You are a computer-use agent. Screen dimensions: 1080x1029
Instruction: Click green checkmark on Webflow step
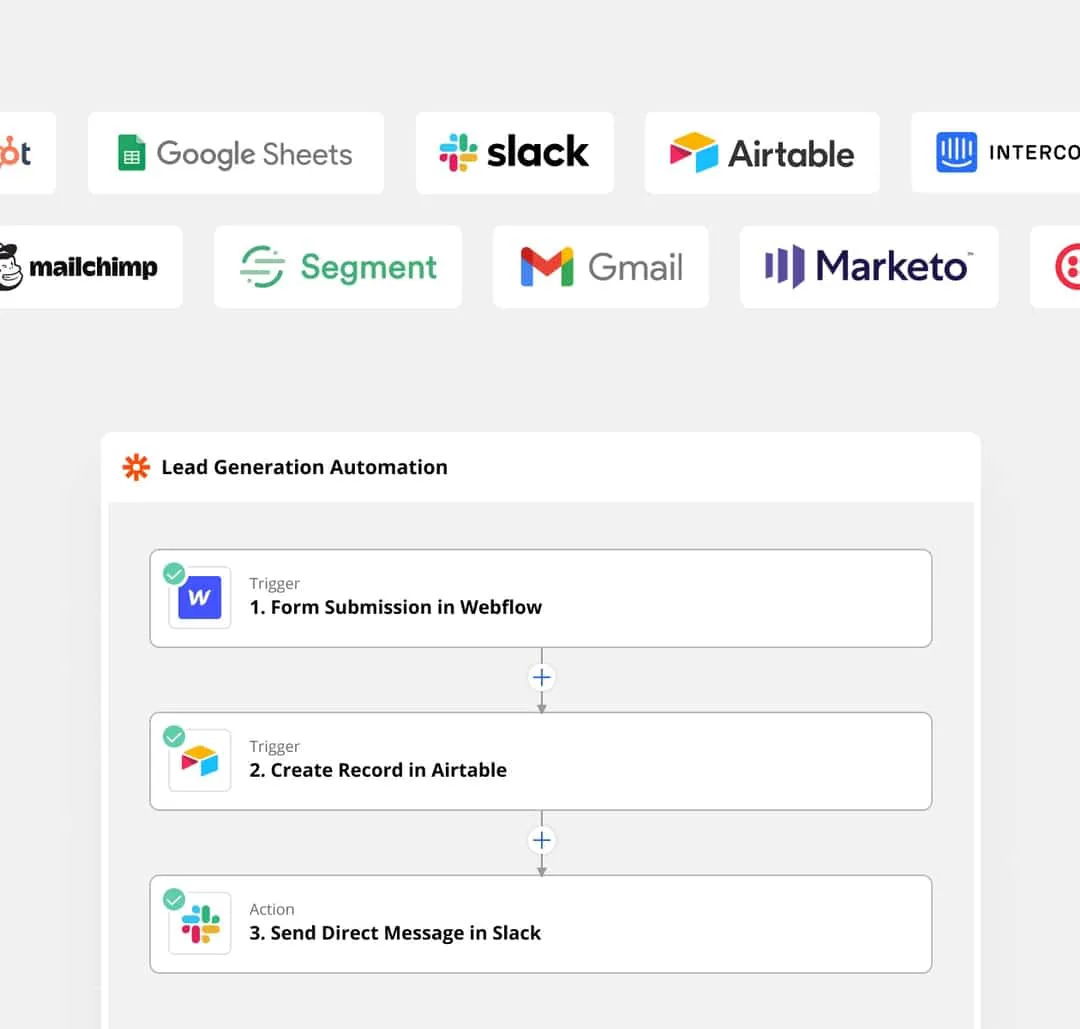(x=174, y=573)
